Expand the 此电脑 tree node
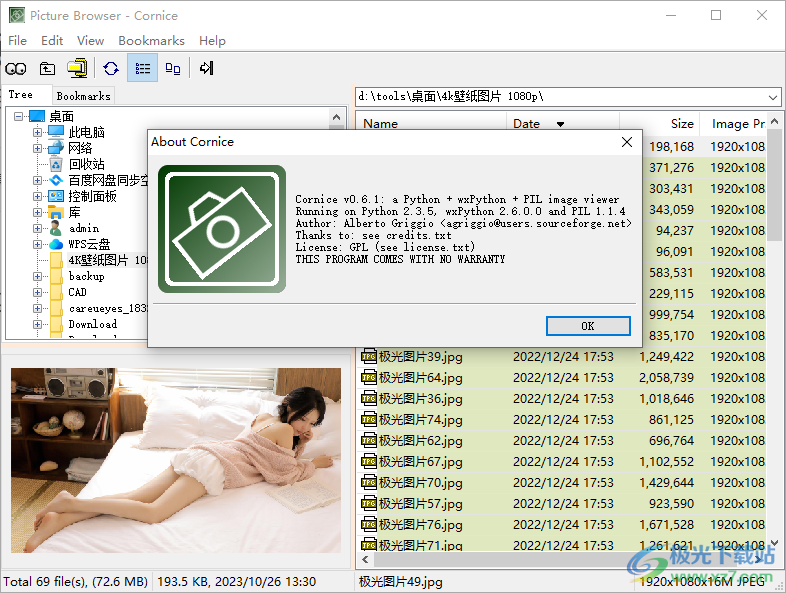This screenshot has width=786, height=593. [x=38, y=132]
